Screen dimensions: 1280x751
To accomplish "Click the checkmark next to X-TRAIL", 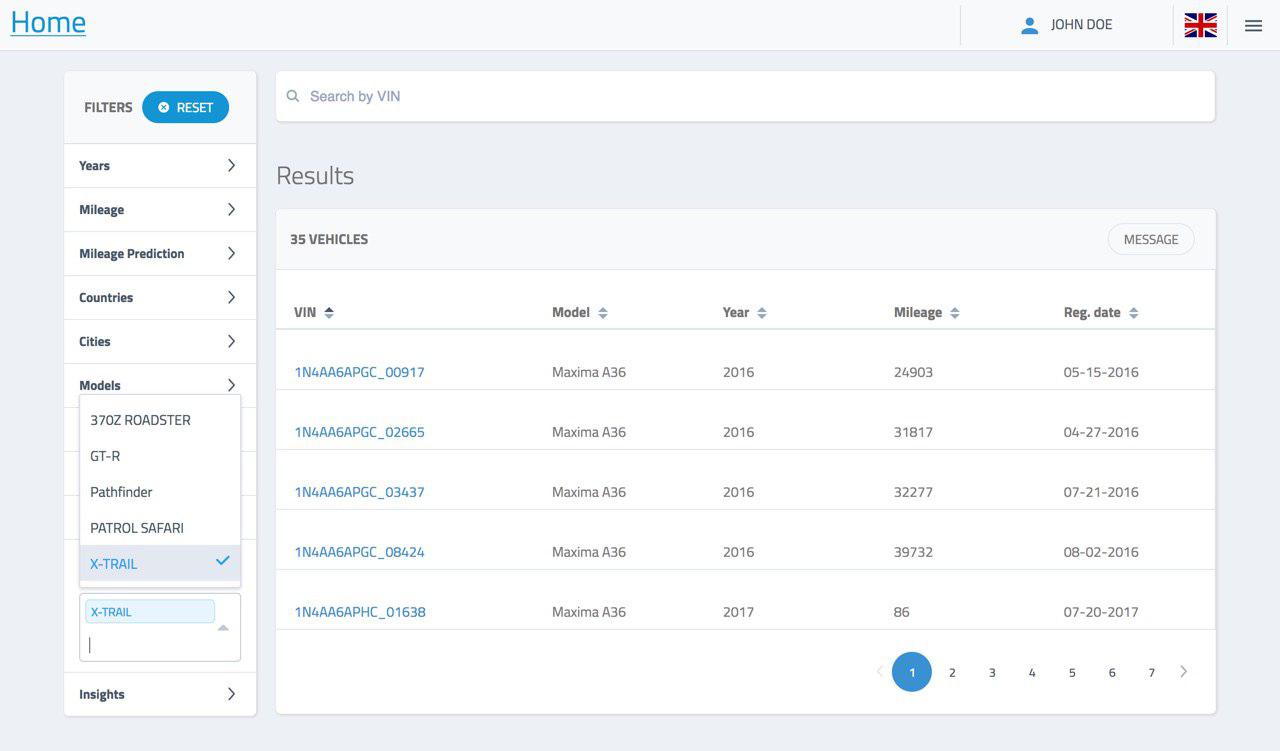I will [x=223, y=561].
